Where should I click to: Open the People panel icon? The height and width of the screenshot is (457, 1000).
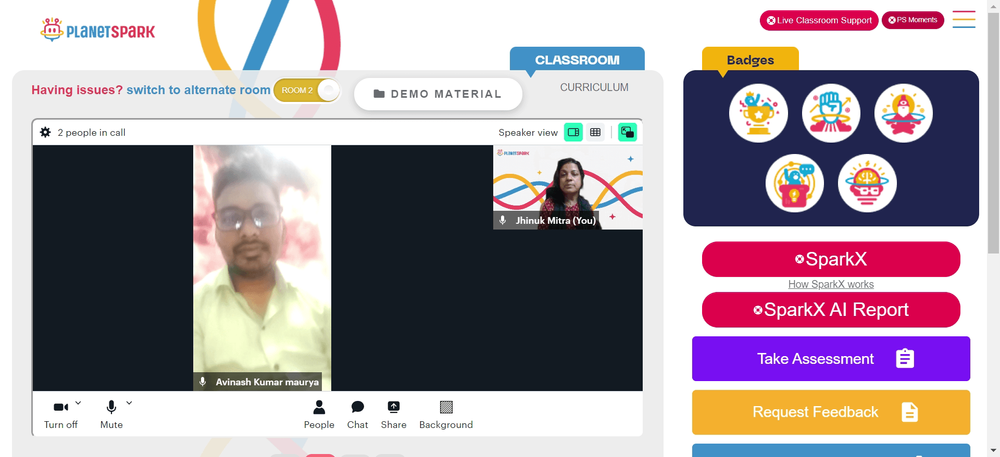pyautogui.click(x=319, y=407)
